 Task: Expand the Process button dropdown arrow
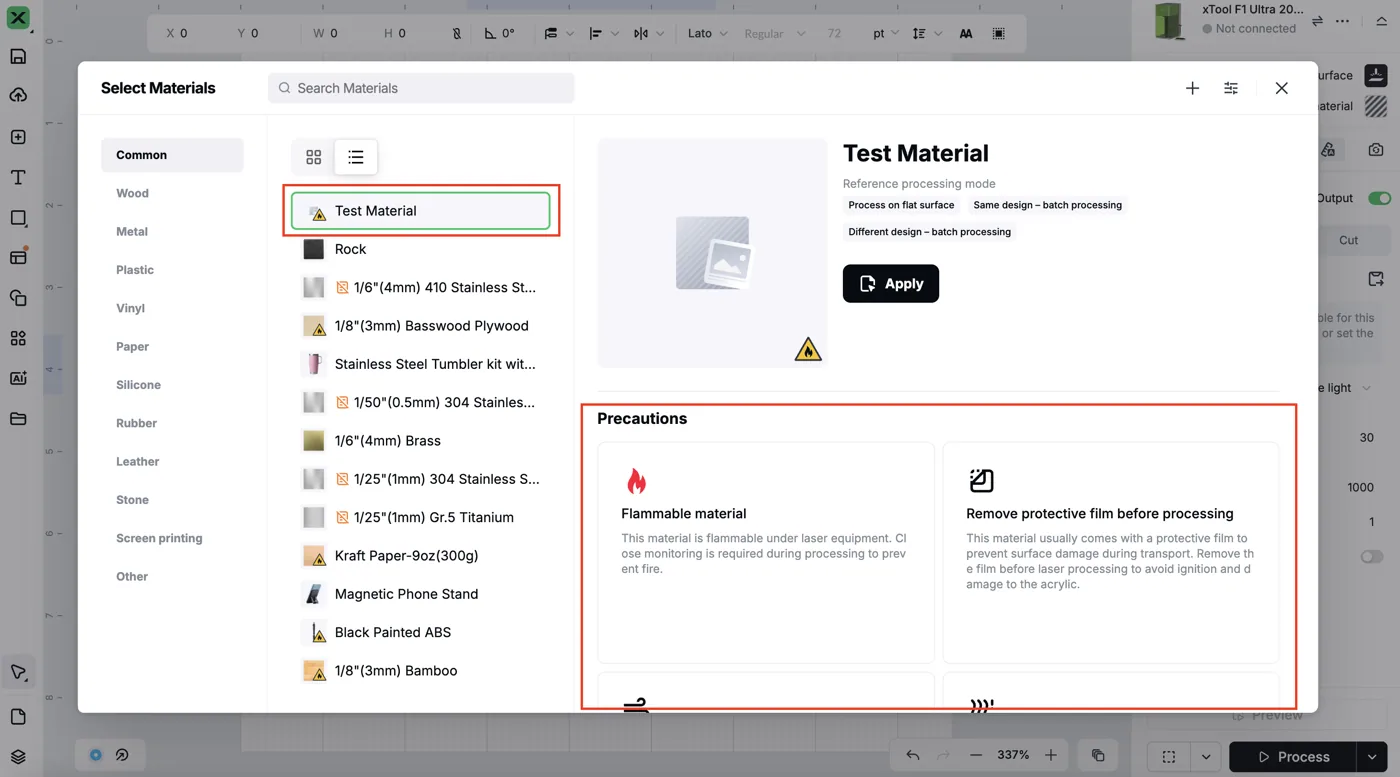tap(1372, 757)
